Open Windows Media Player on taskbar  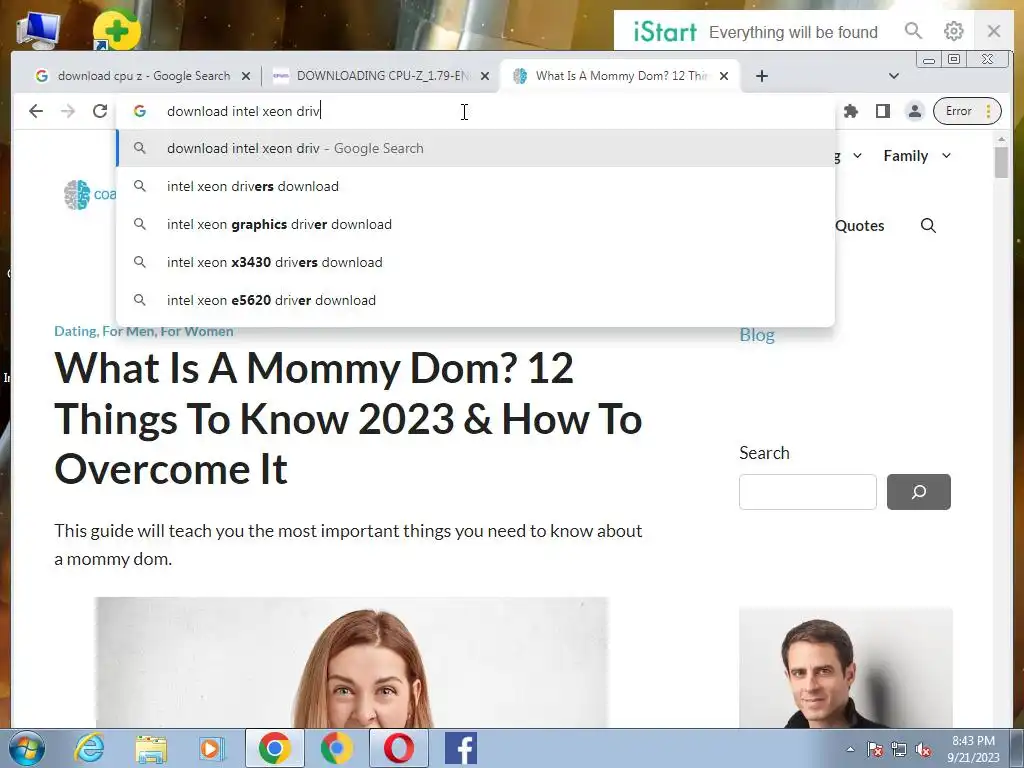[x=212, y=748]
